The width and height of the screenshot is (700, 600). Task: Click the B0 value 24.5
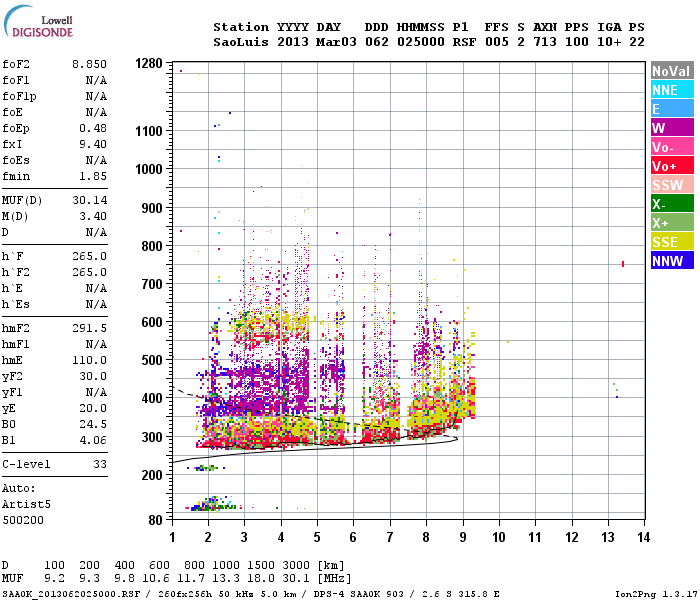click(93, 424)
